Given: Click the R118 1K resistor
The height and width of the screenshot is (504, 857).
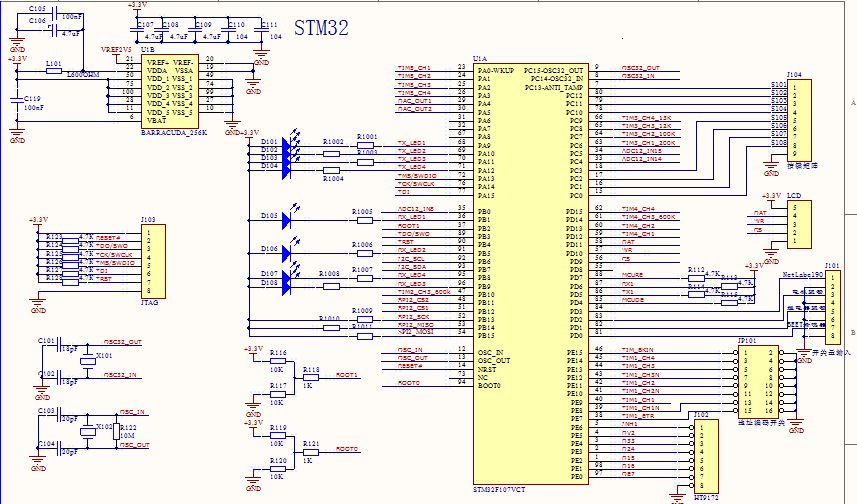Looking at the screenshot, I should [310, 378].
